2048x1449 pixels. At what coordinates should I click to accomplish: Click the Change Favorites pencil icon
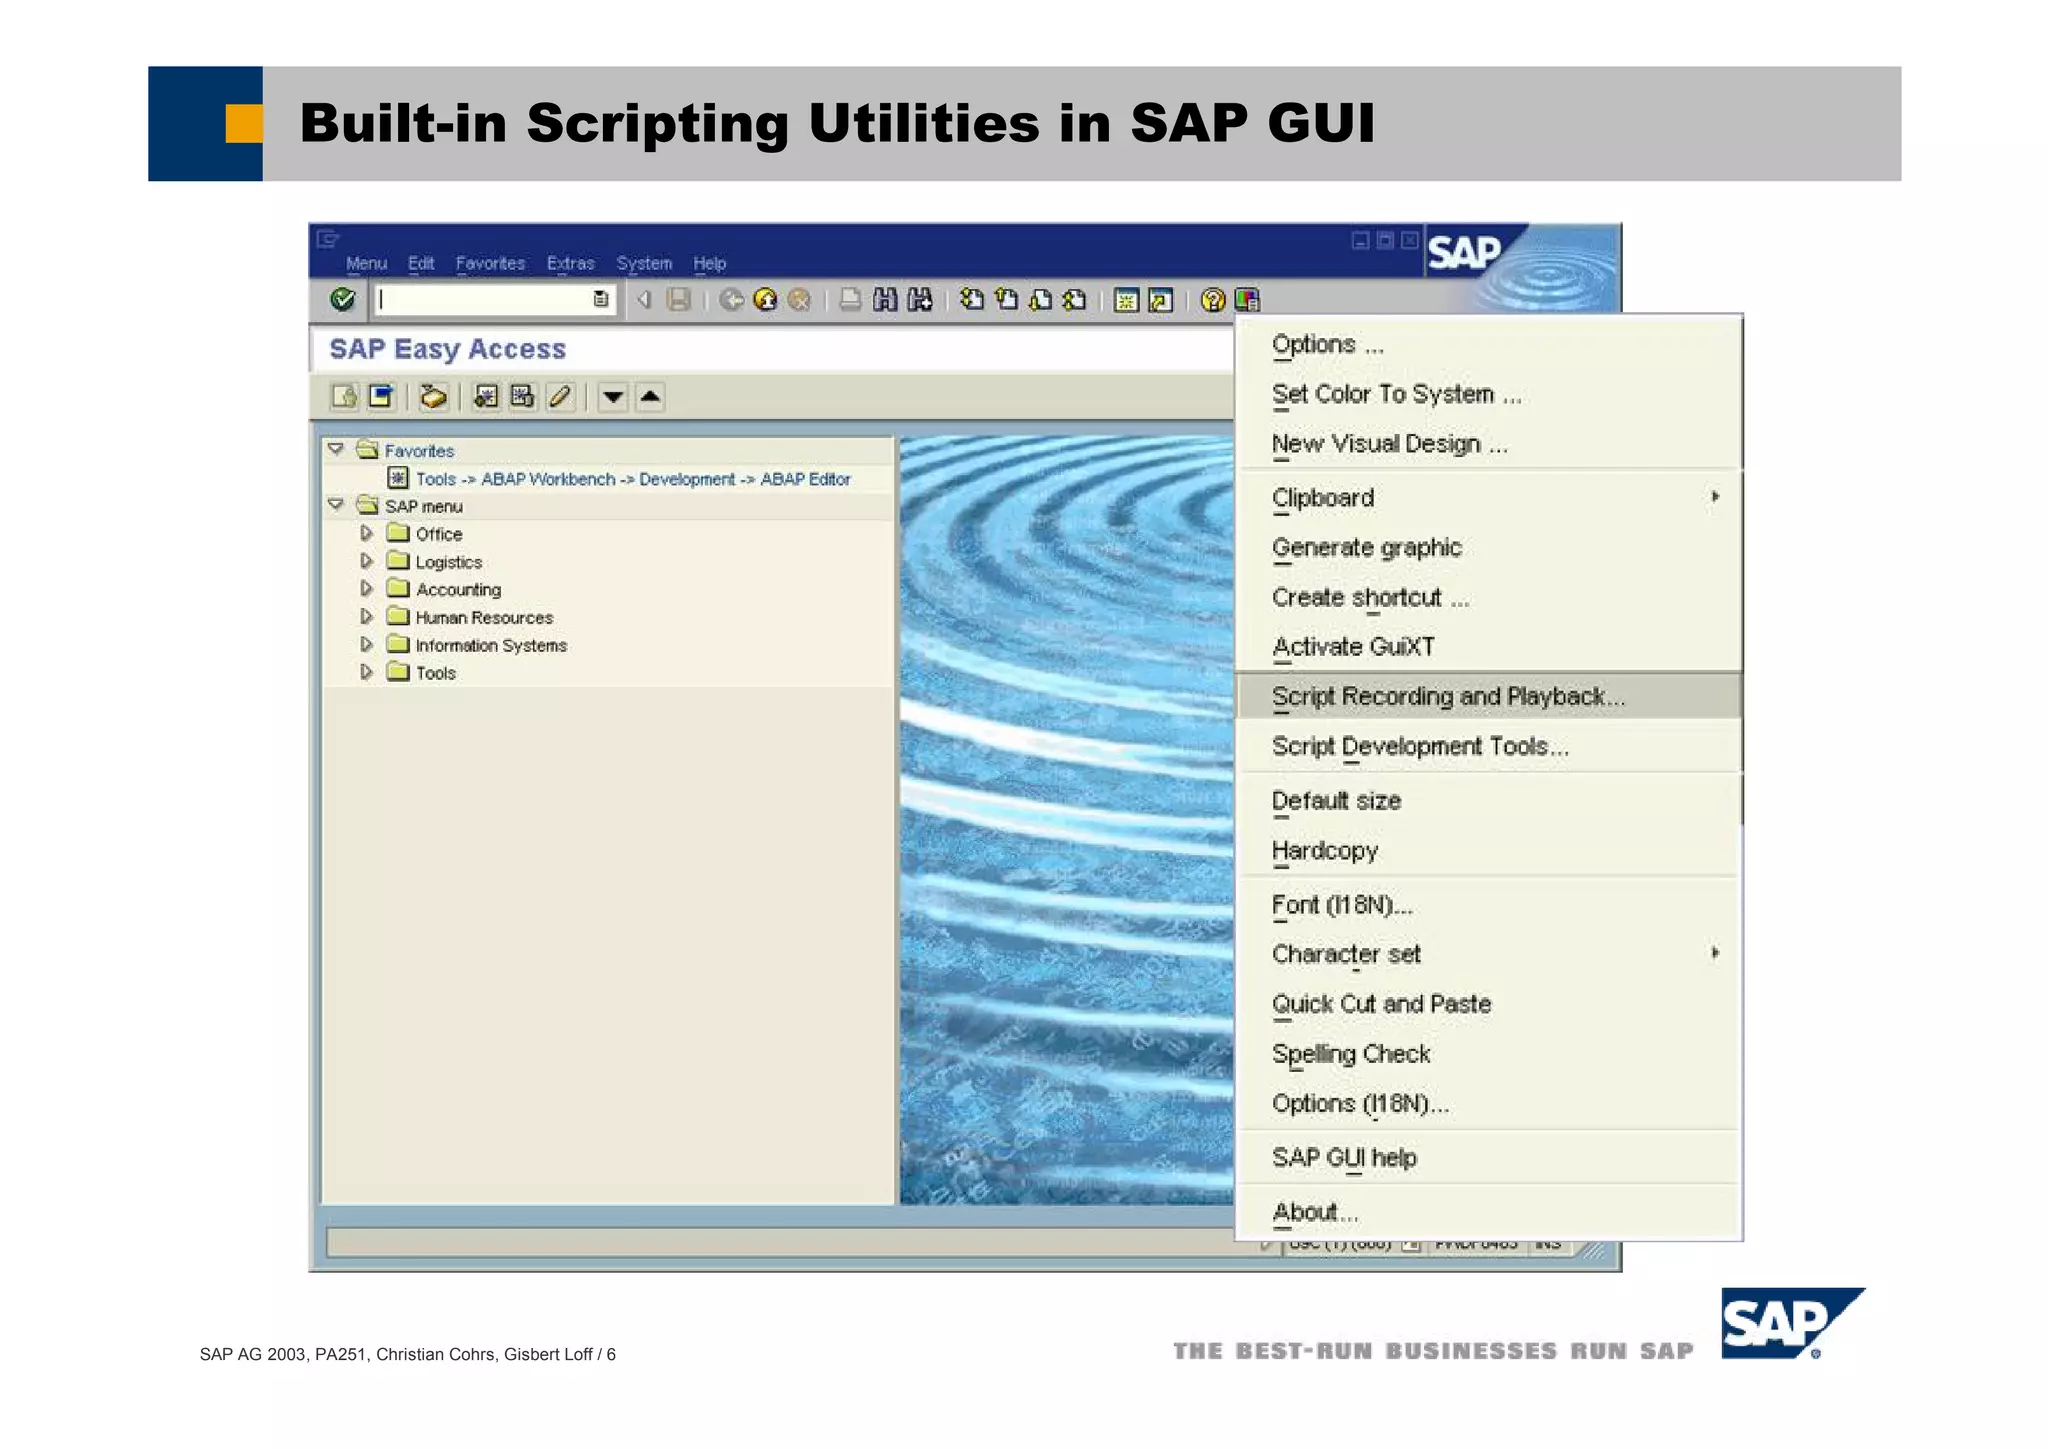[560, 397]
